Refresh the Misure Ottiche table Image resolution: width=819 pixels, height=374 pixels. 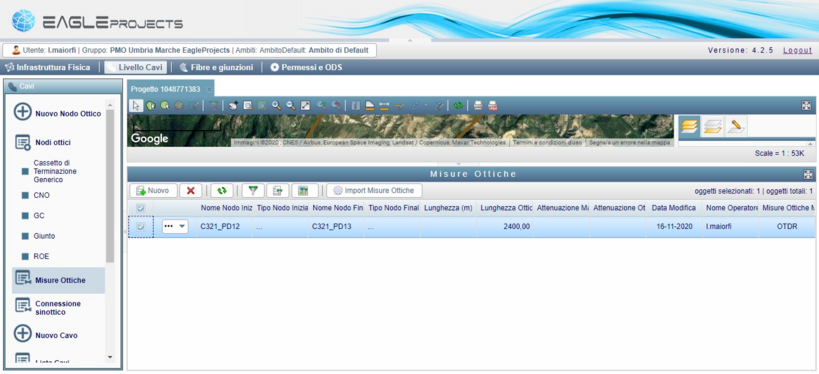point(222,191)
